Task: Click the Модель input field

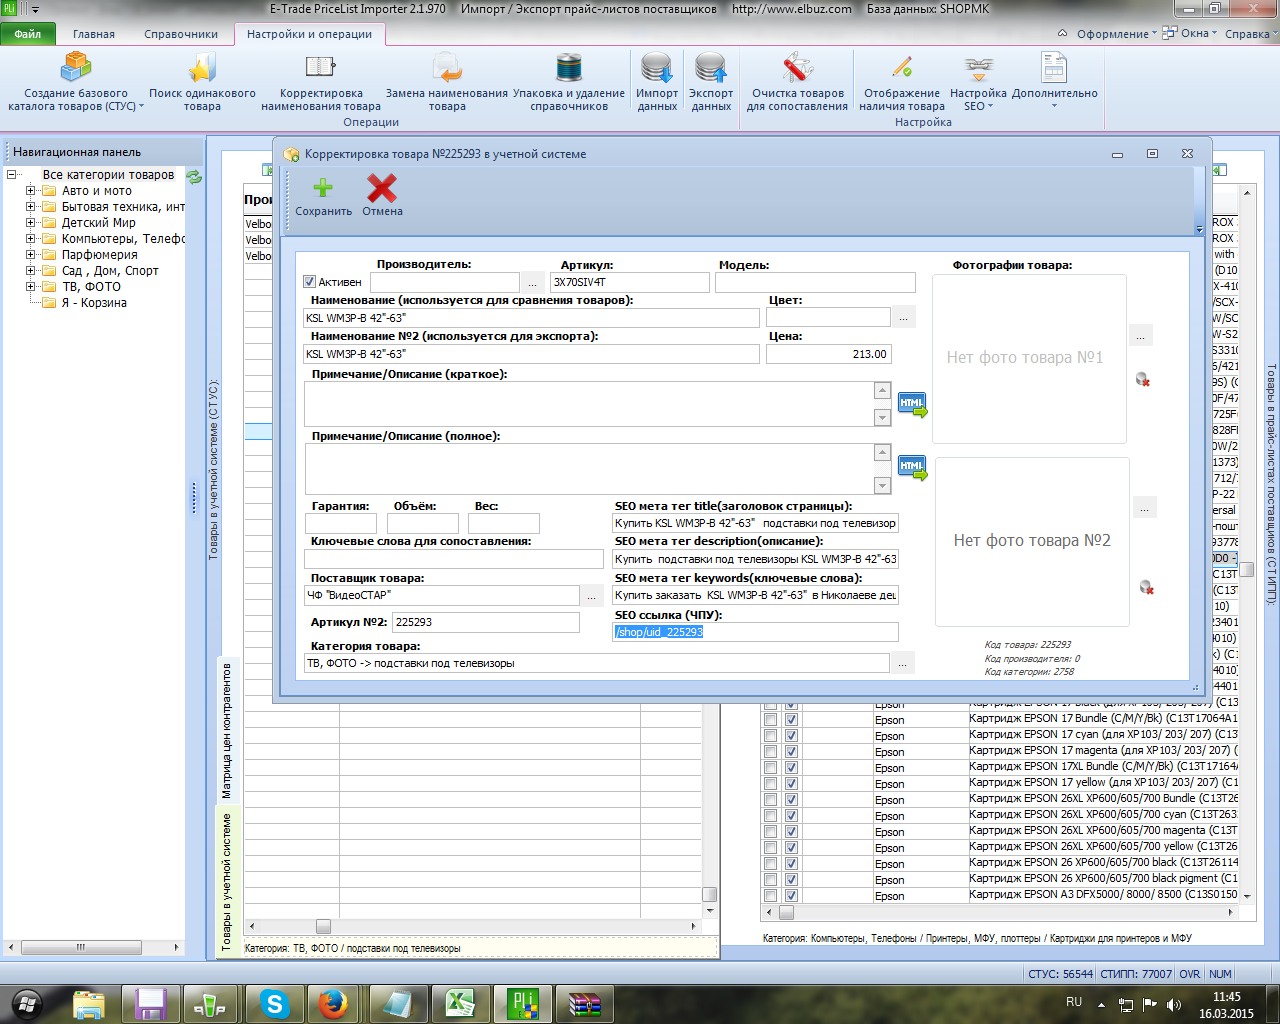Action: click(x=815, y=283)
